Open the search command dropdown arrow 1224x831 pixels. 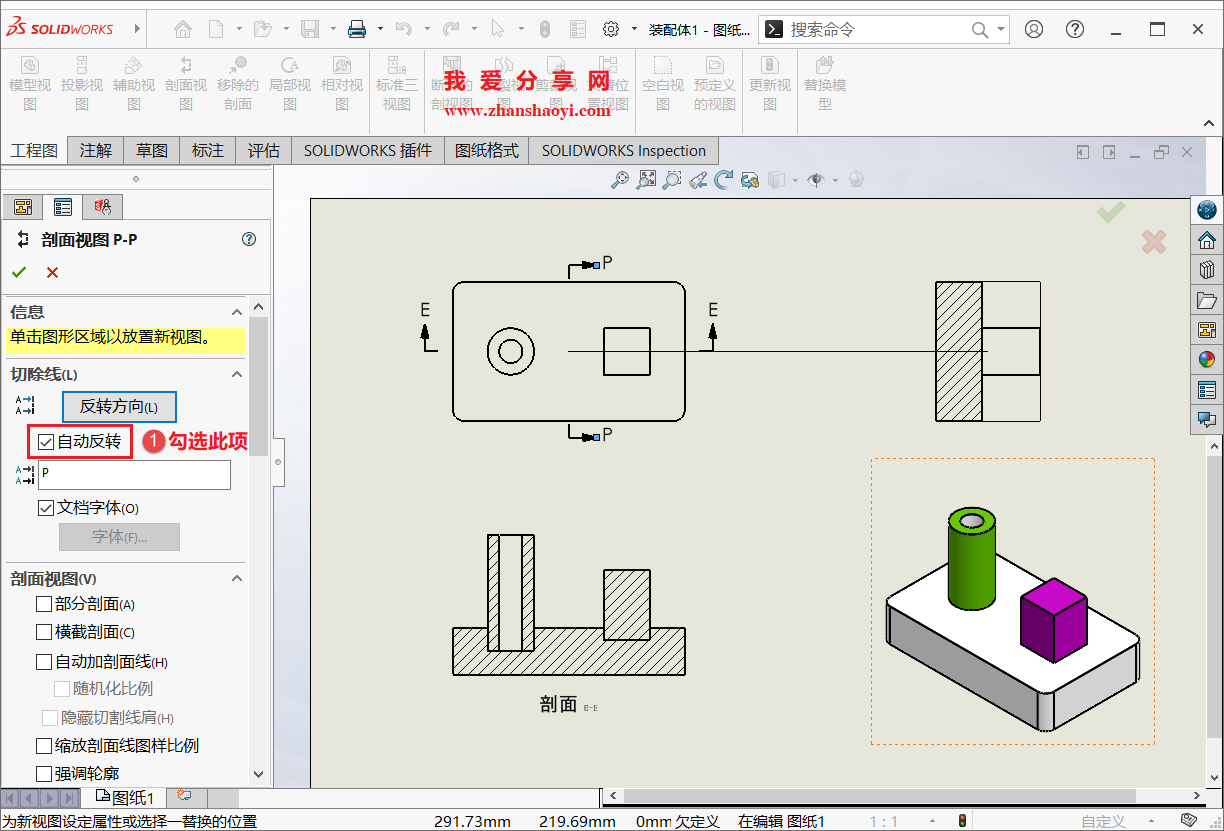point(1001,29)
